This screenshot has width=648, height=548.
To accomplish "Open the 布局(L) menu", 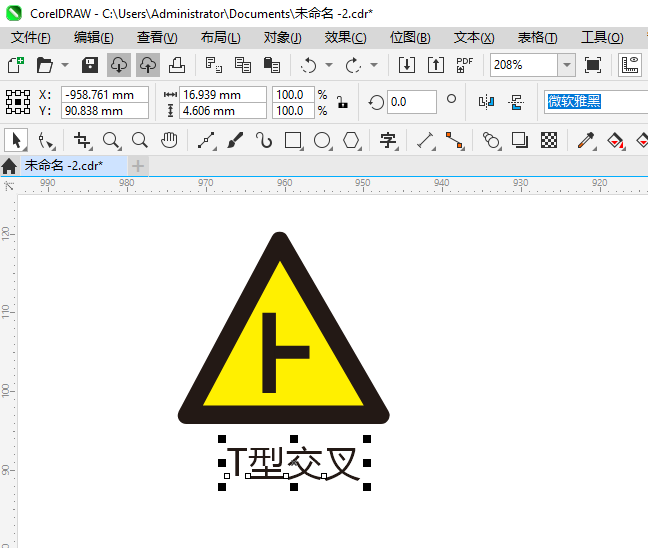I will click(220, 38).
